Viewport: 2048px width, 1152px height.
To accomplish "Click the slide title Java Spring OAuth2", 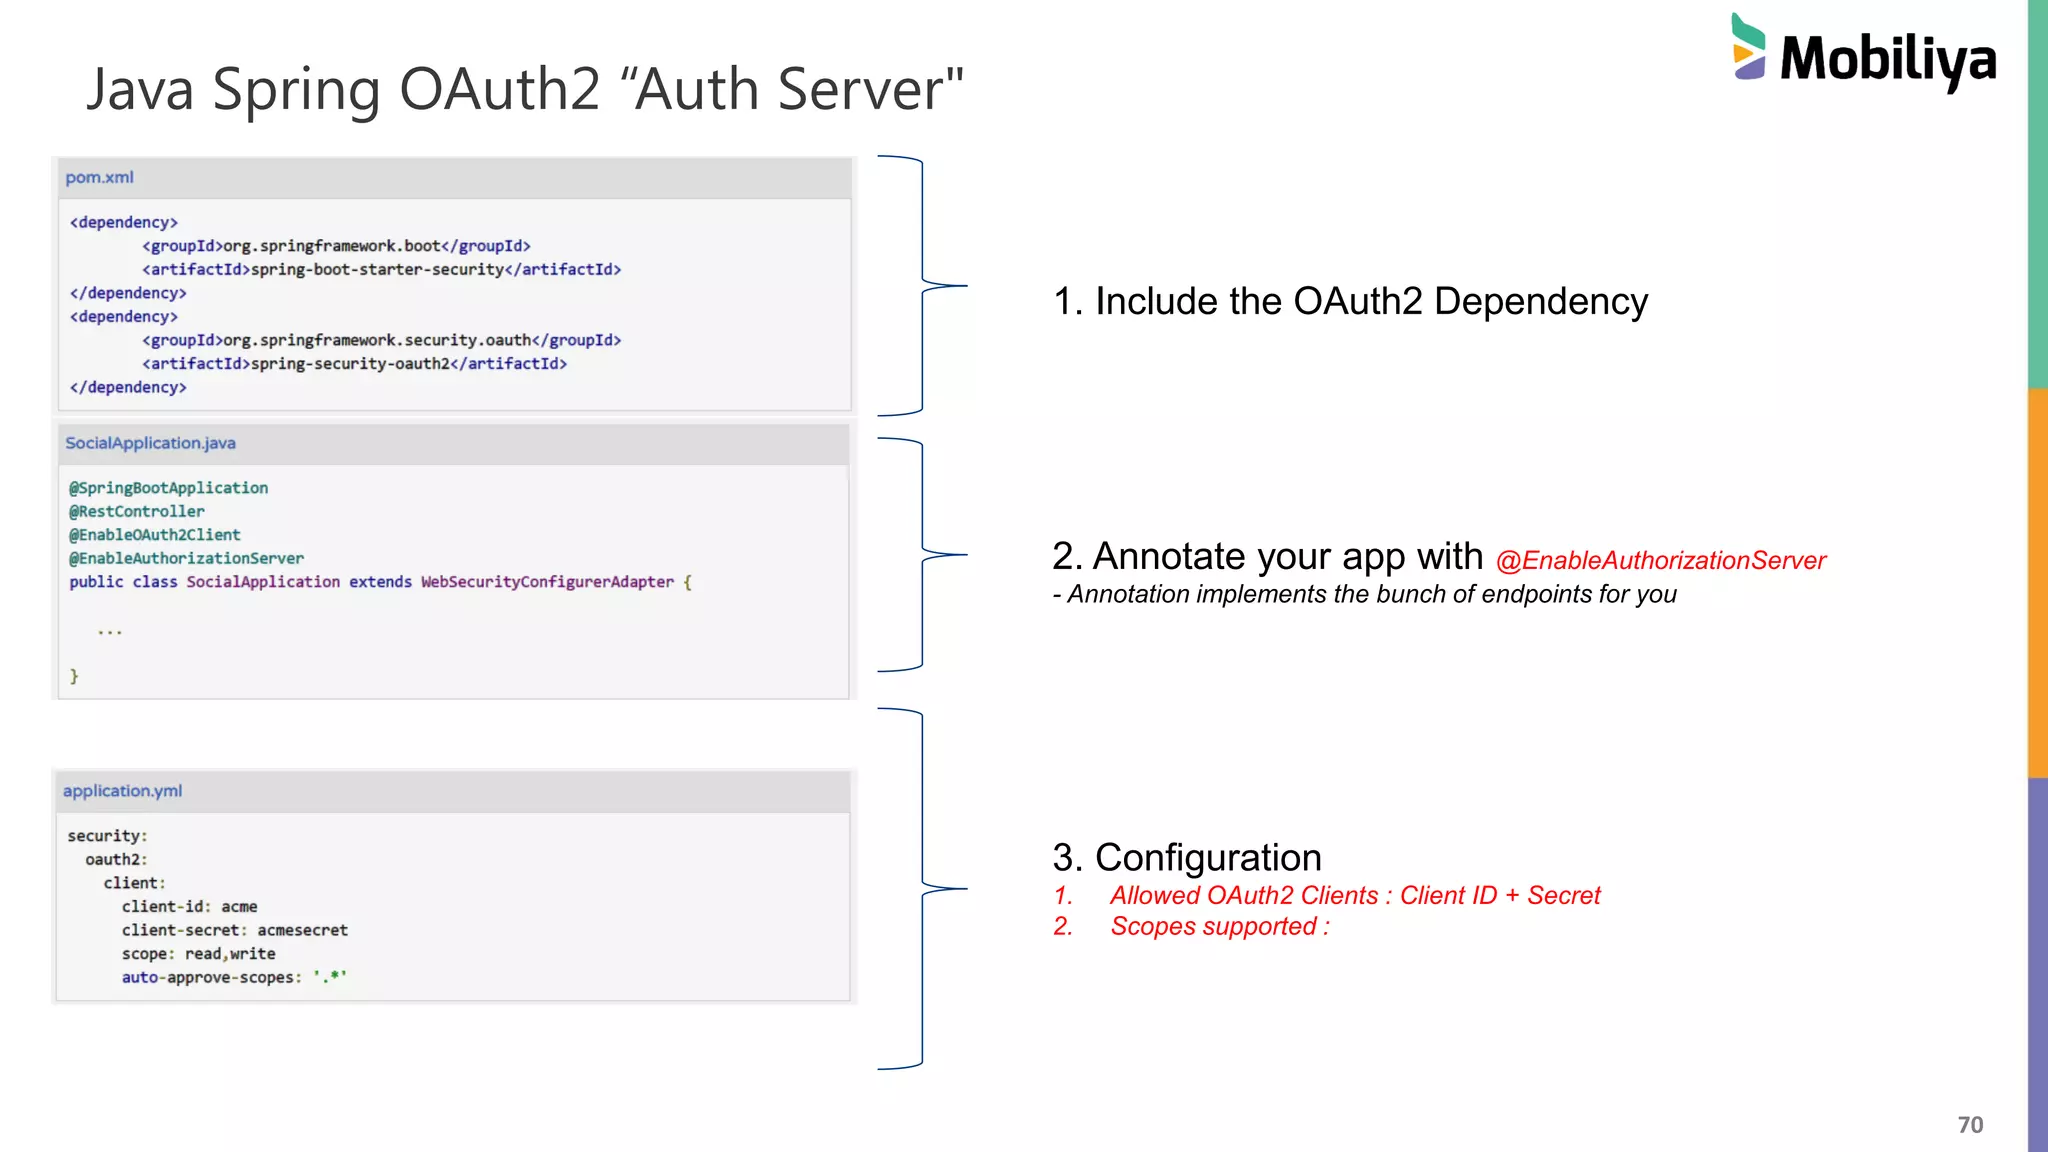I will tap(524, 89).
